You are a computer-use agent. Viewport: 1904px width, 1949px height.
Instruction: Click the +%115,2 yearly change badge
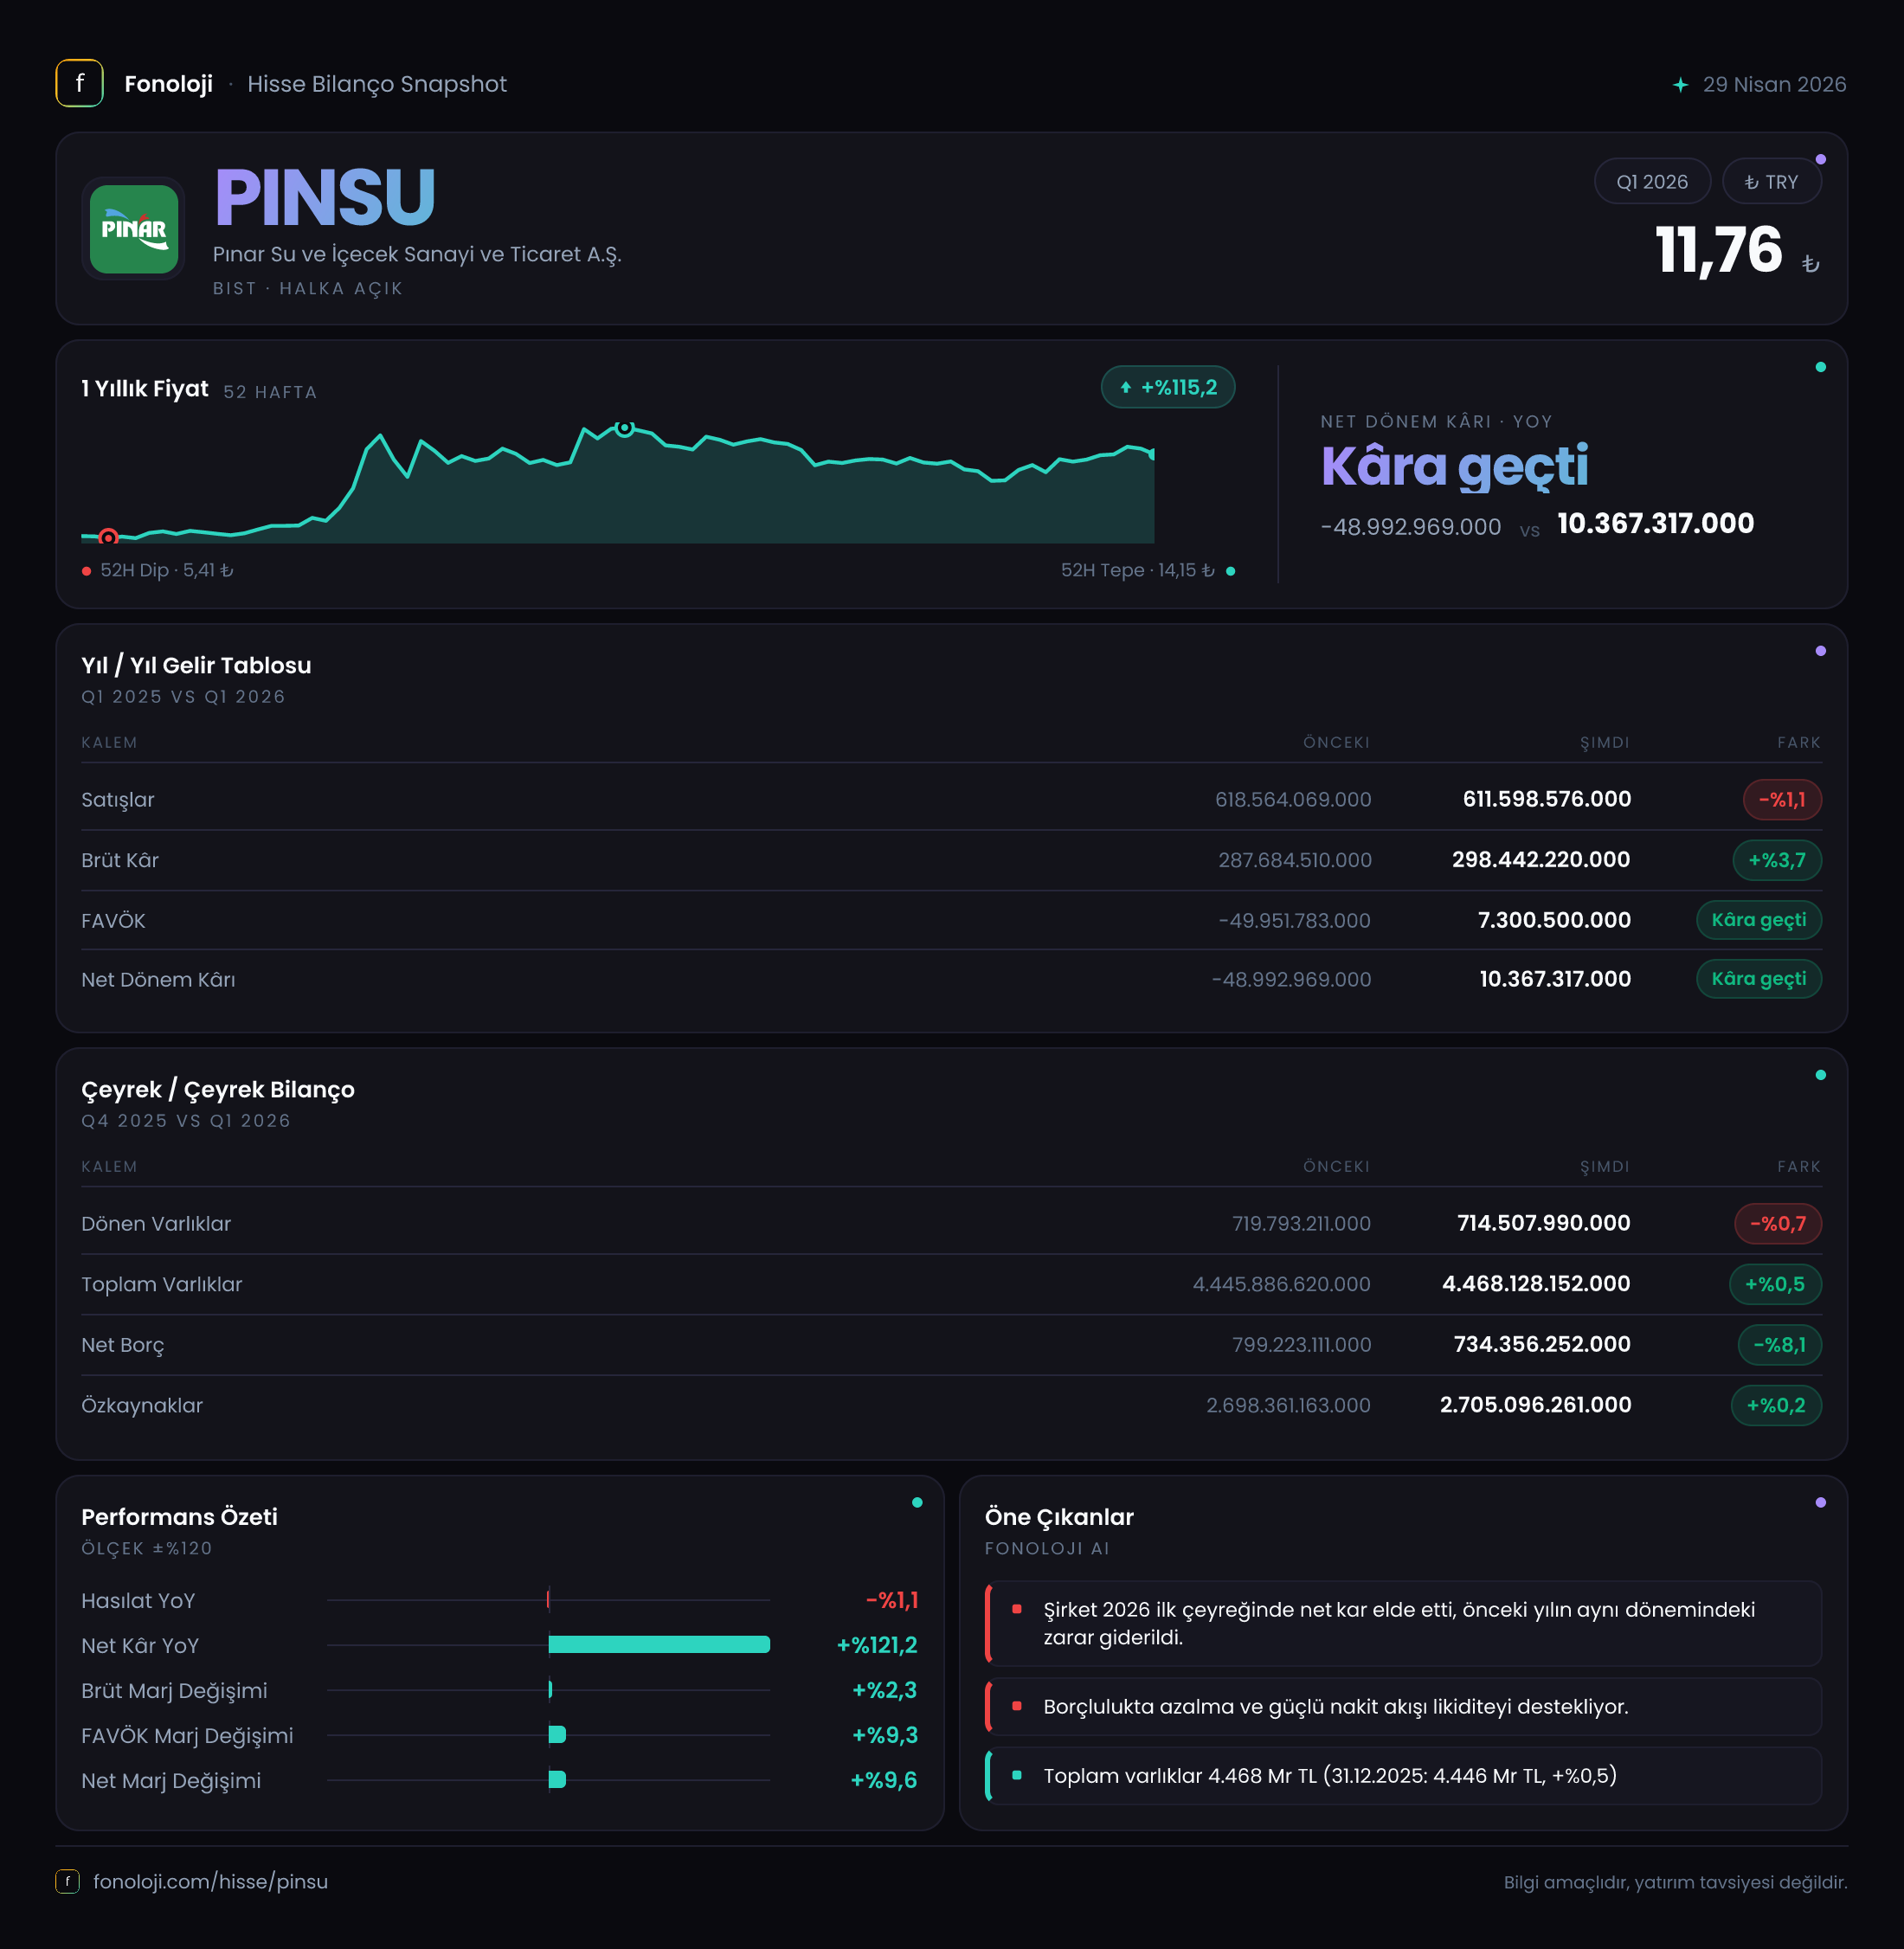point(1168,388)
